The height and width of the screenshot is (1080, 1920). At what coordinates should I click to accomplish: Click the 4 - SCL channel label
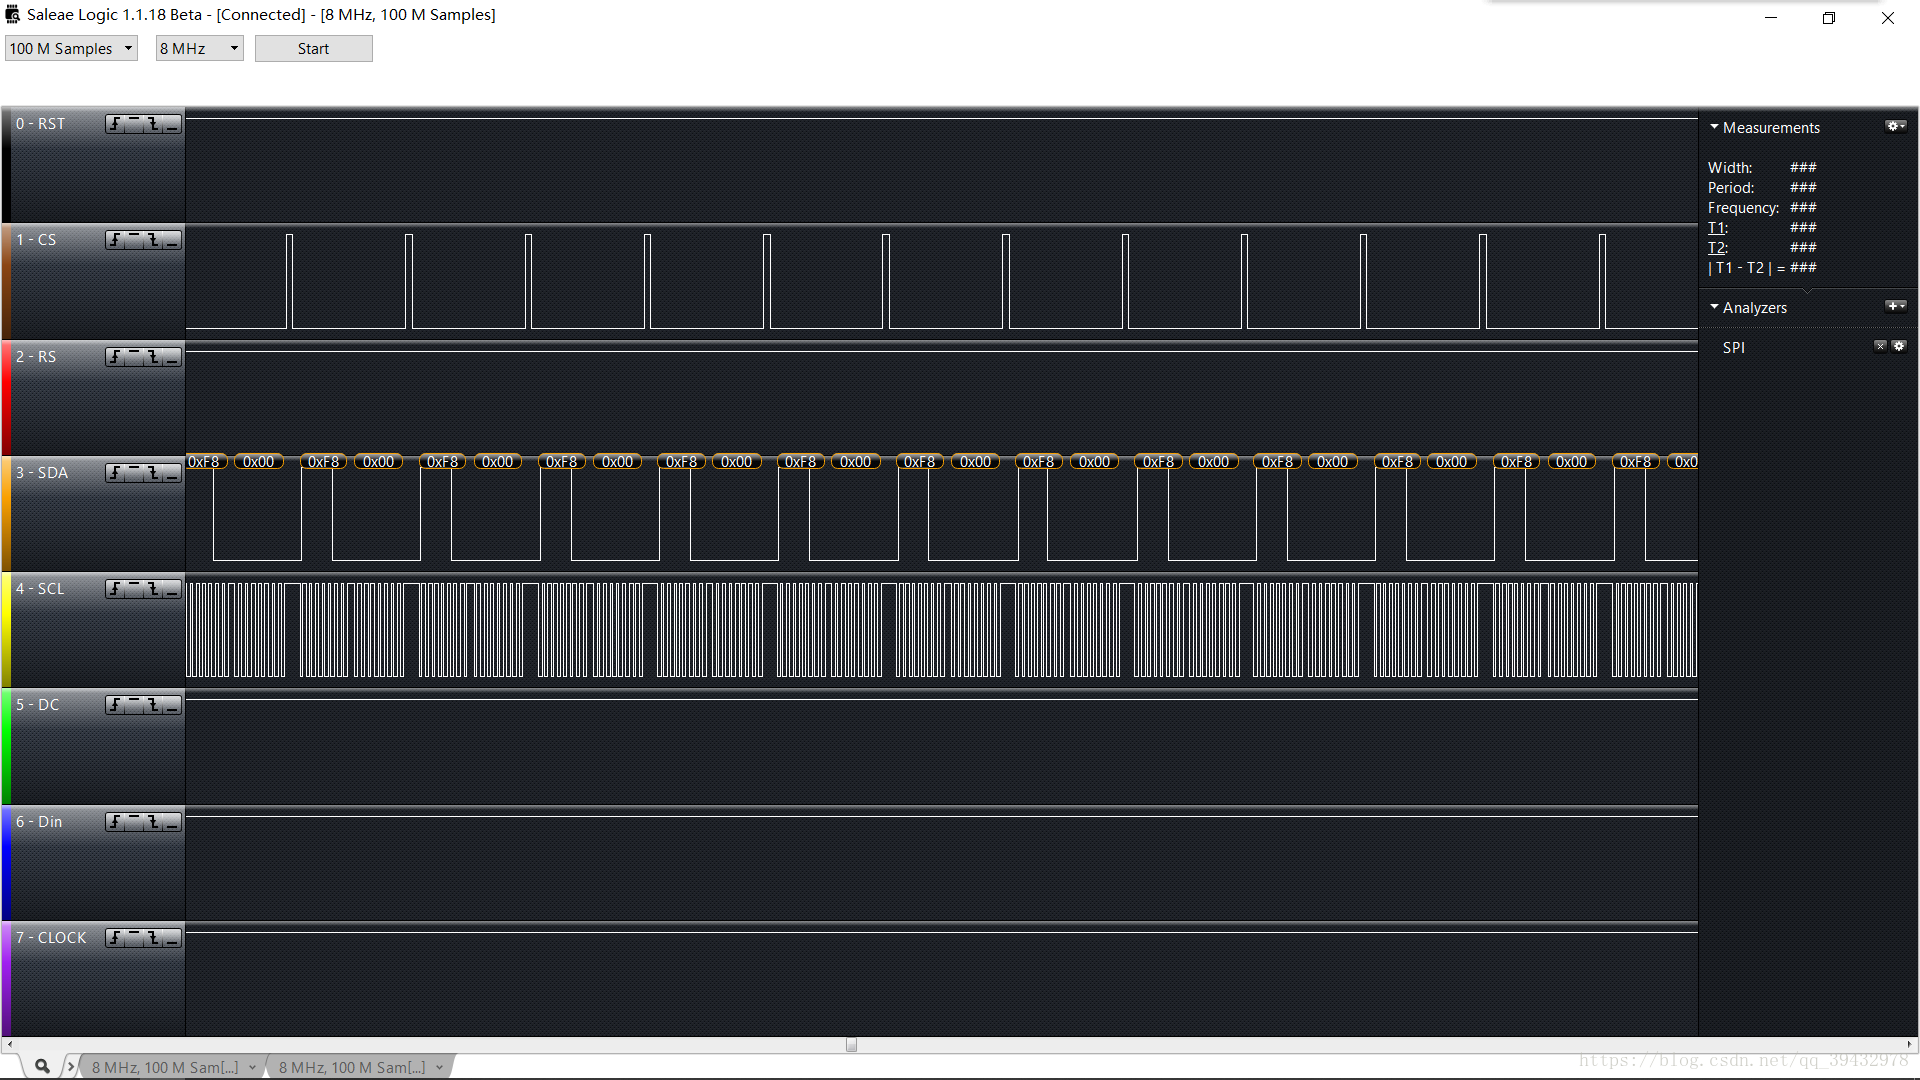coord(40,589)
